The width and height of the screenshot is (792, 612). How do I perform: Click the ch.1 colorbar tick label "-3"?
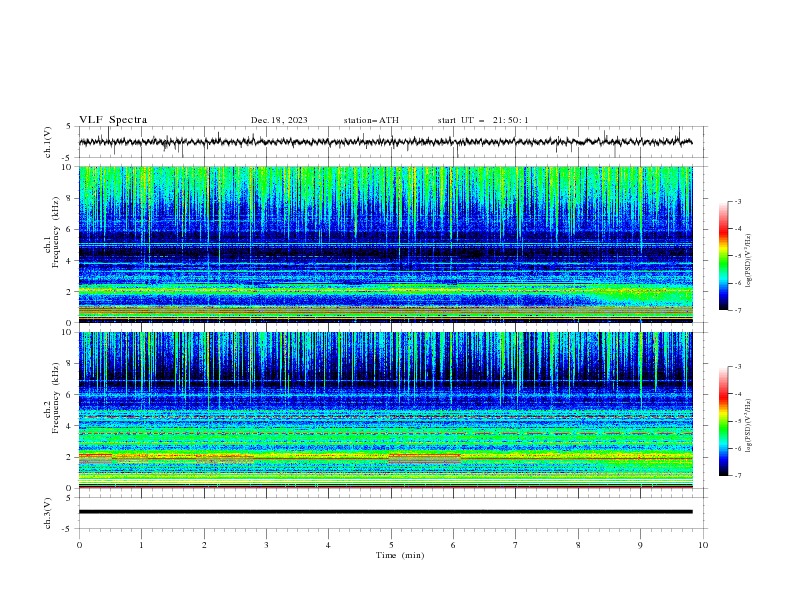(x=738, y=201)
